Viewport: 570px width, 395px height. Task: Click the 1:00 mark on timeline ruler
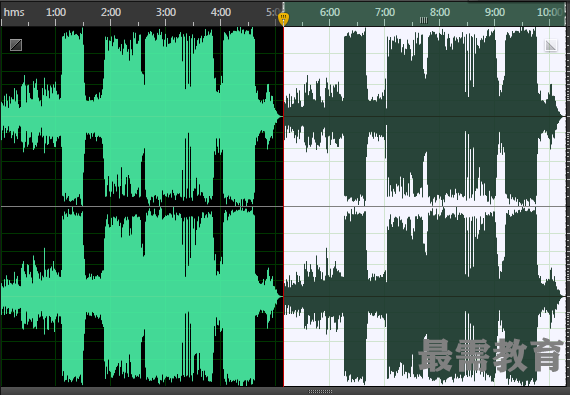click(56, 12)
